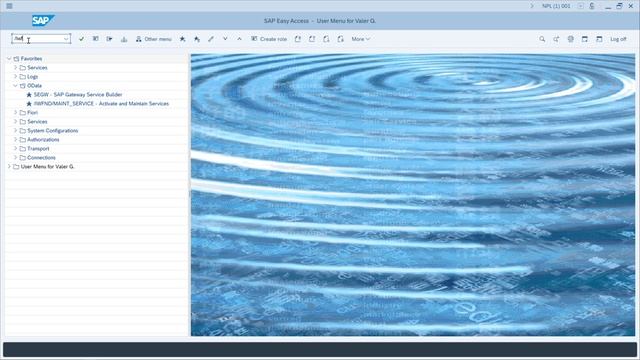The image size is (640, 360).
Task: Select the User Menu for Valer G. label
Action: coord(47,167)
